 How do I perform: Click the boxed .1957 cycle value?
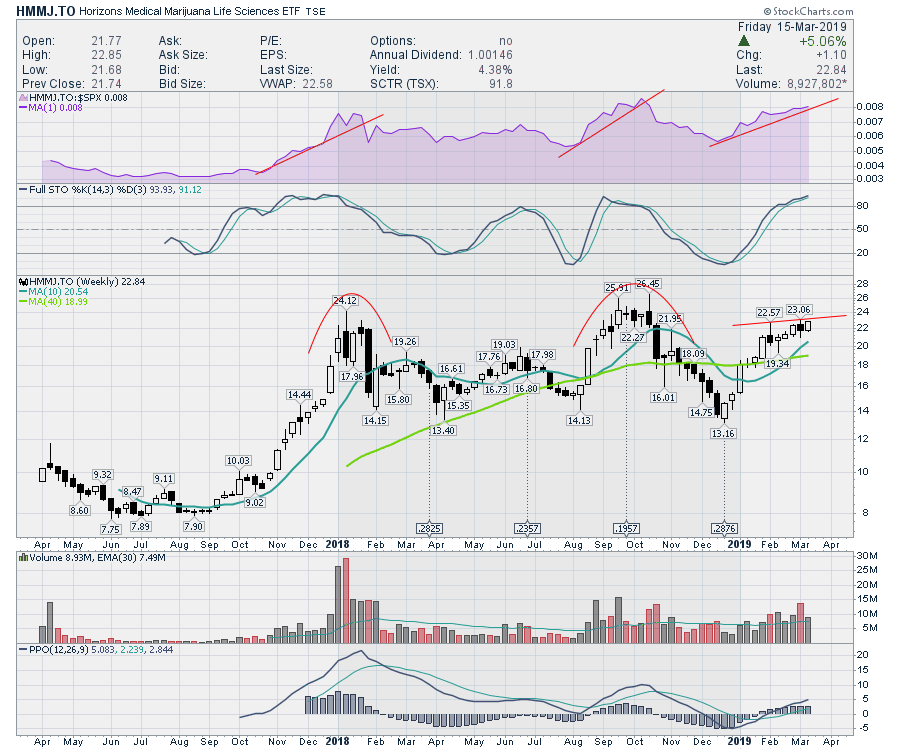click(x=625, y=528)
